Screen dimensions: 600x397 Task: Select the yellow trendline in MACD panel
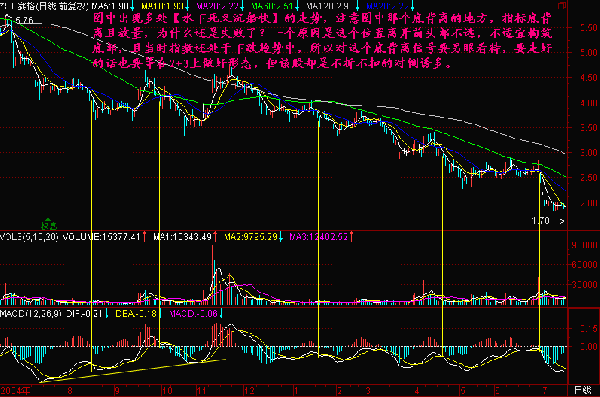coord(132,370)
